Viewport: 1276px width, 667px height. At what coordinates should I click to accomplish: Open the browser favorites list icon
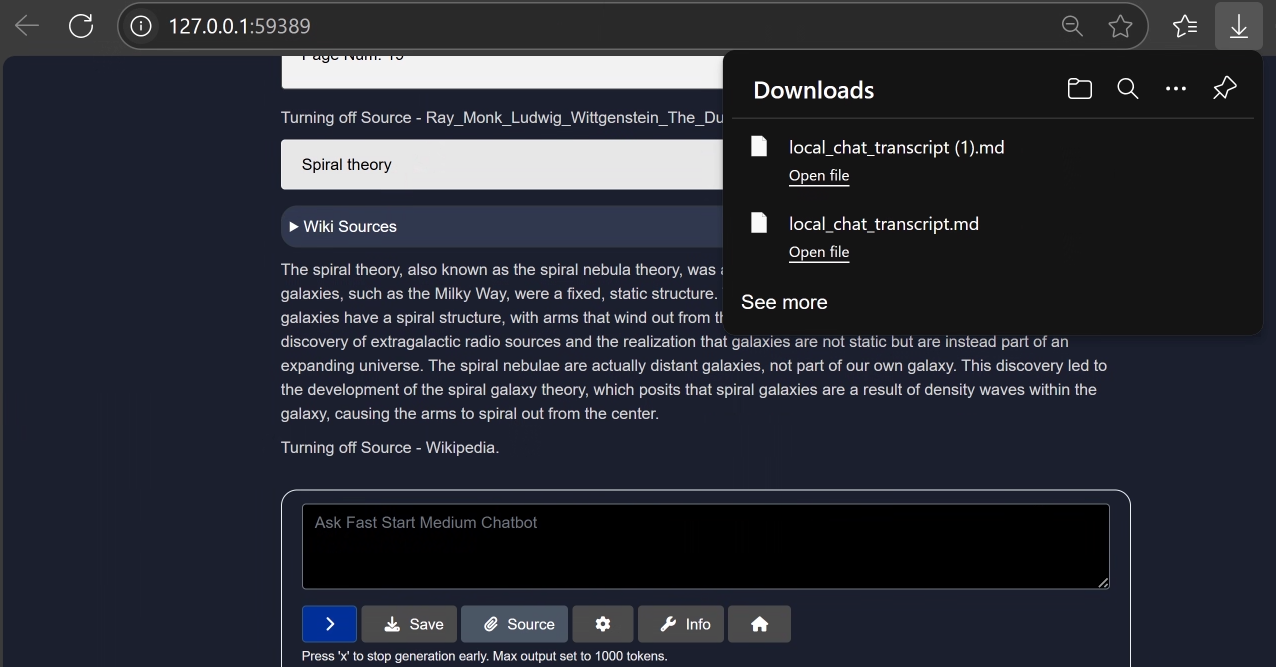click(x=1185, y=26)
